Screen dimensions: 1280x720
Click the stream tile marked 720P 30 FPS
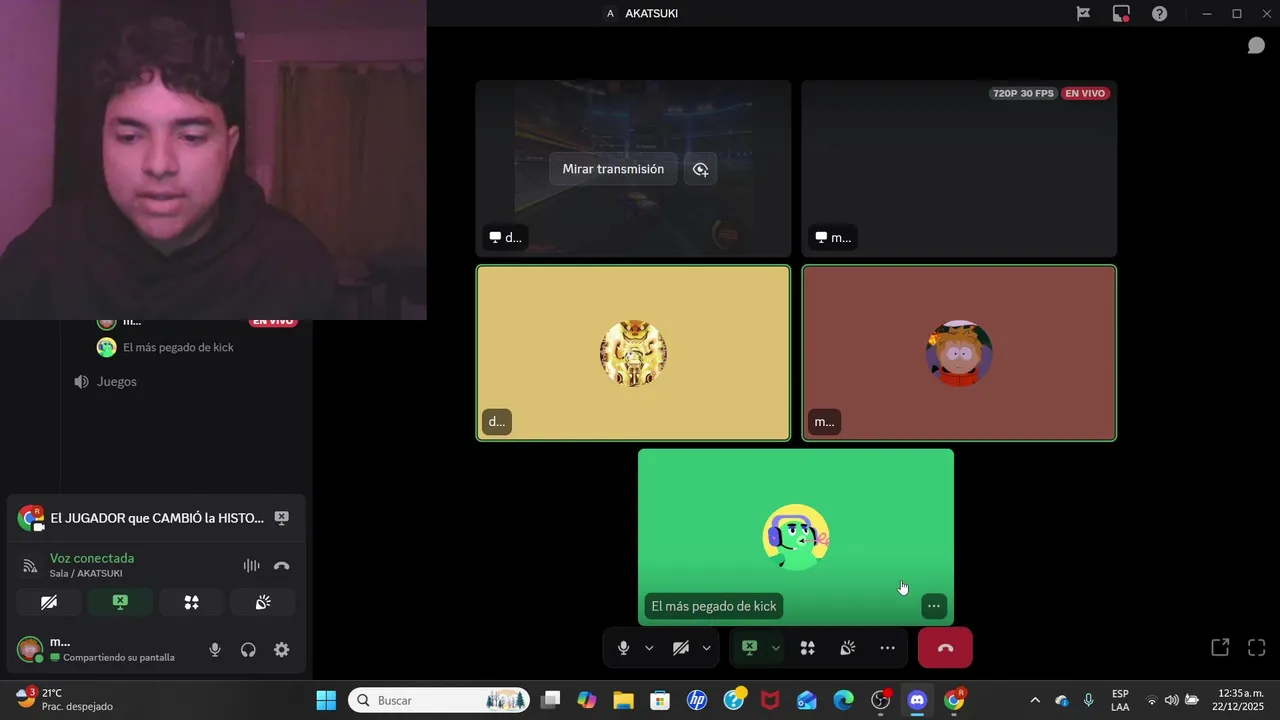click(x=959, y=169)
